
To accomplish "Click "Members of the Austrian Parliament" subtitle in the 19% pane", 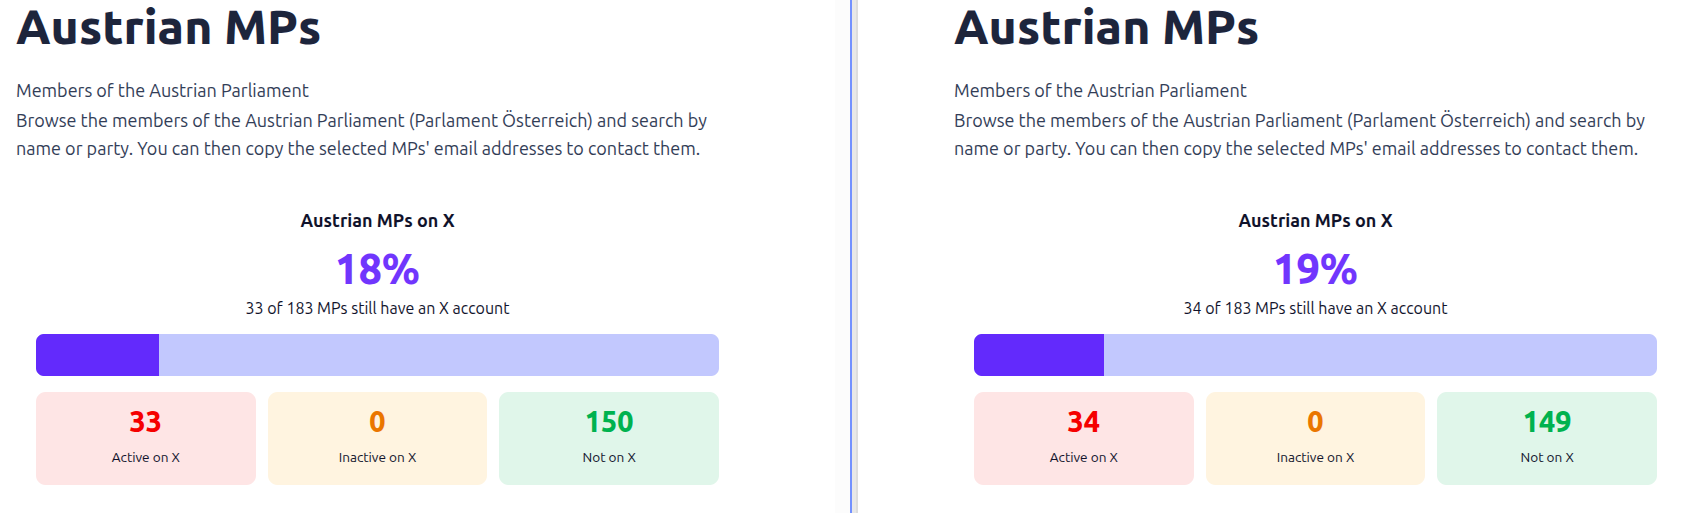I will click(x=1100, y=90).
